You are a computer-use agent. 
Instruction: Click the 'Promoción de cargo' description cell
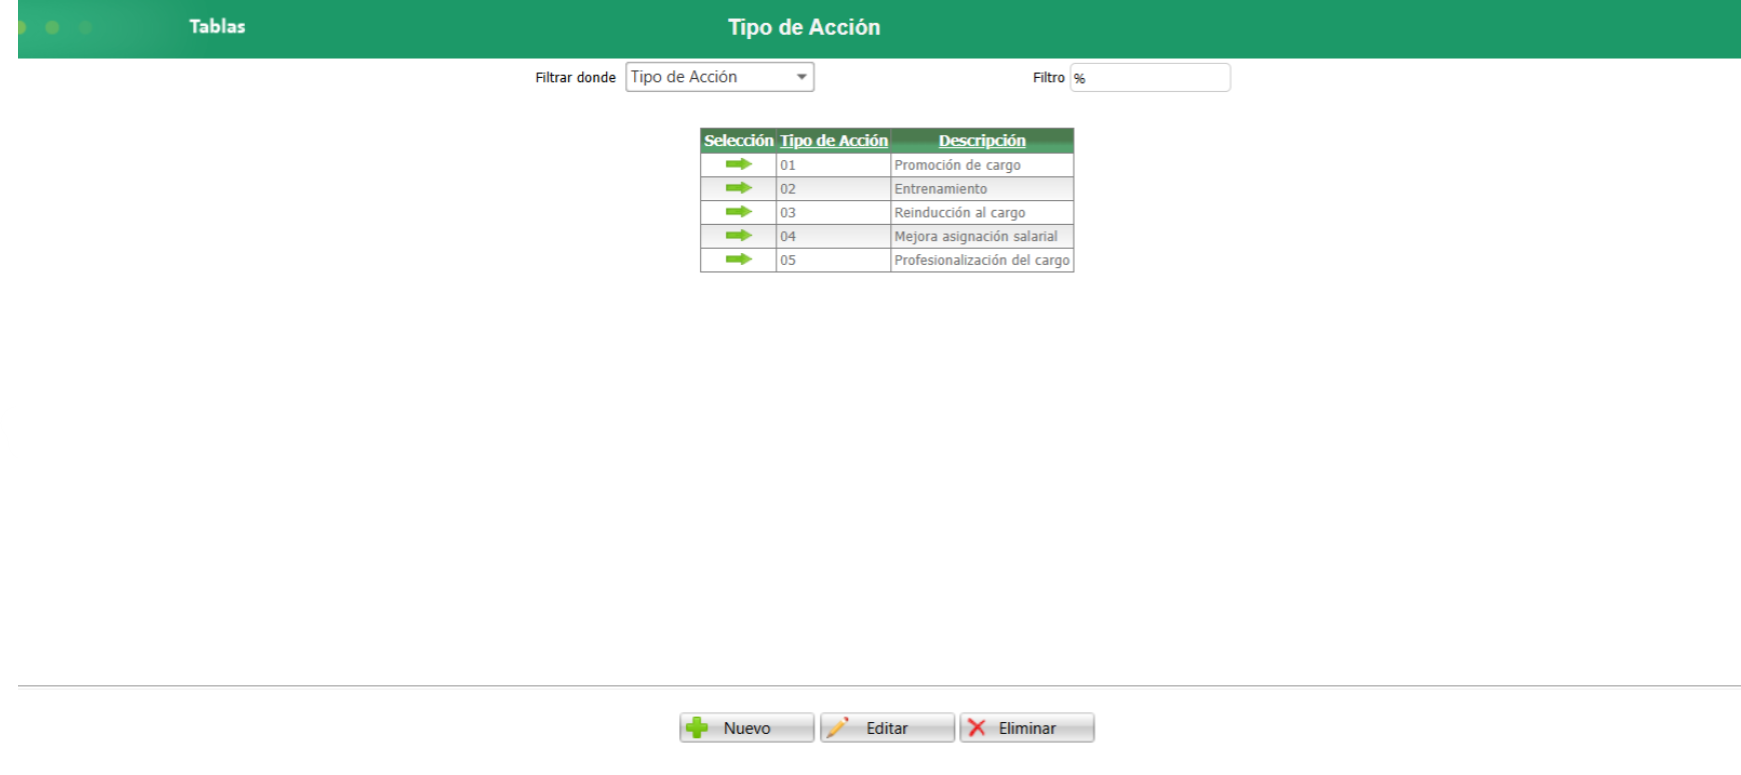tap(982, 165)
